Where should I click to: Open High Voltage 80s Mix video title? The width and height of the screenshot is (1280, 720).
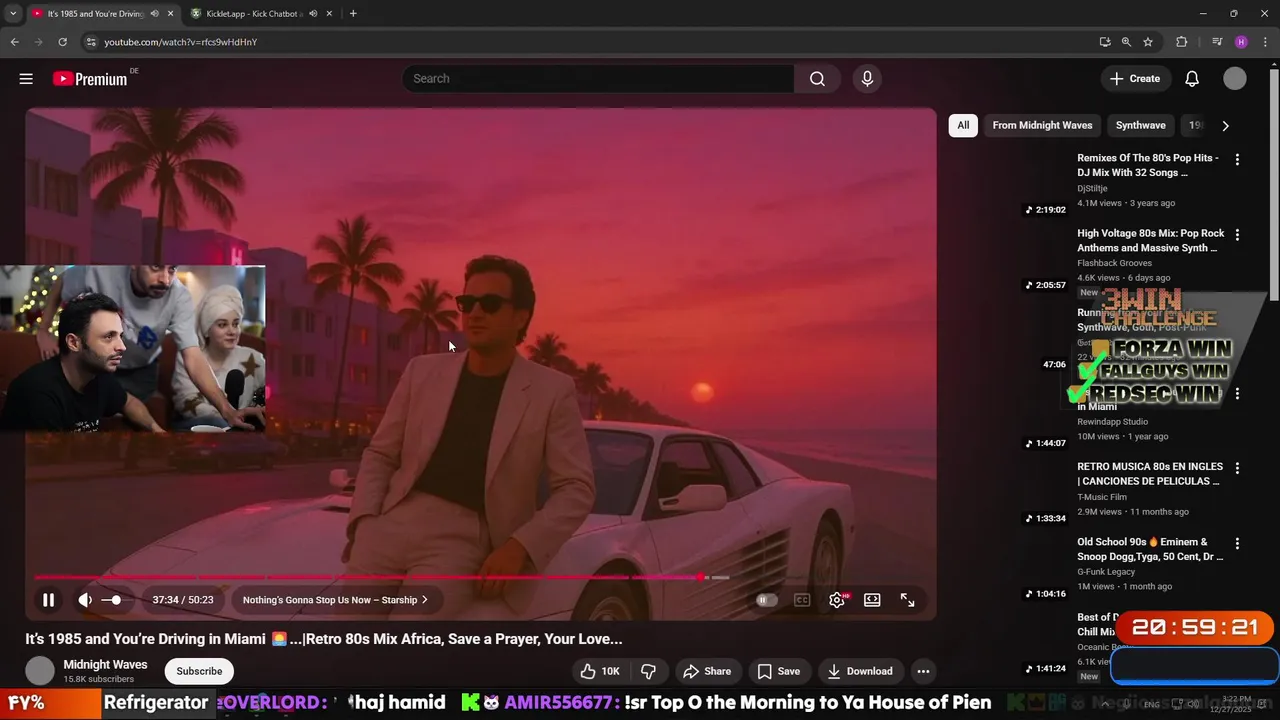pos(1151,240)
